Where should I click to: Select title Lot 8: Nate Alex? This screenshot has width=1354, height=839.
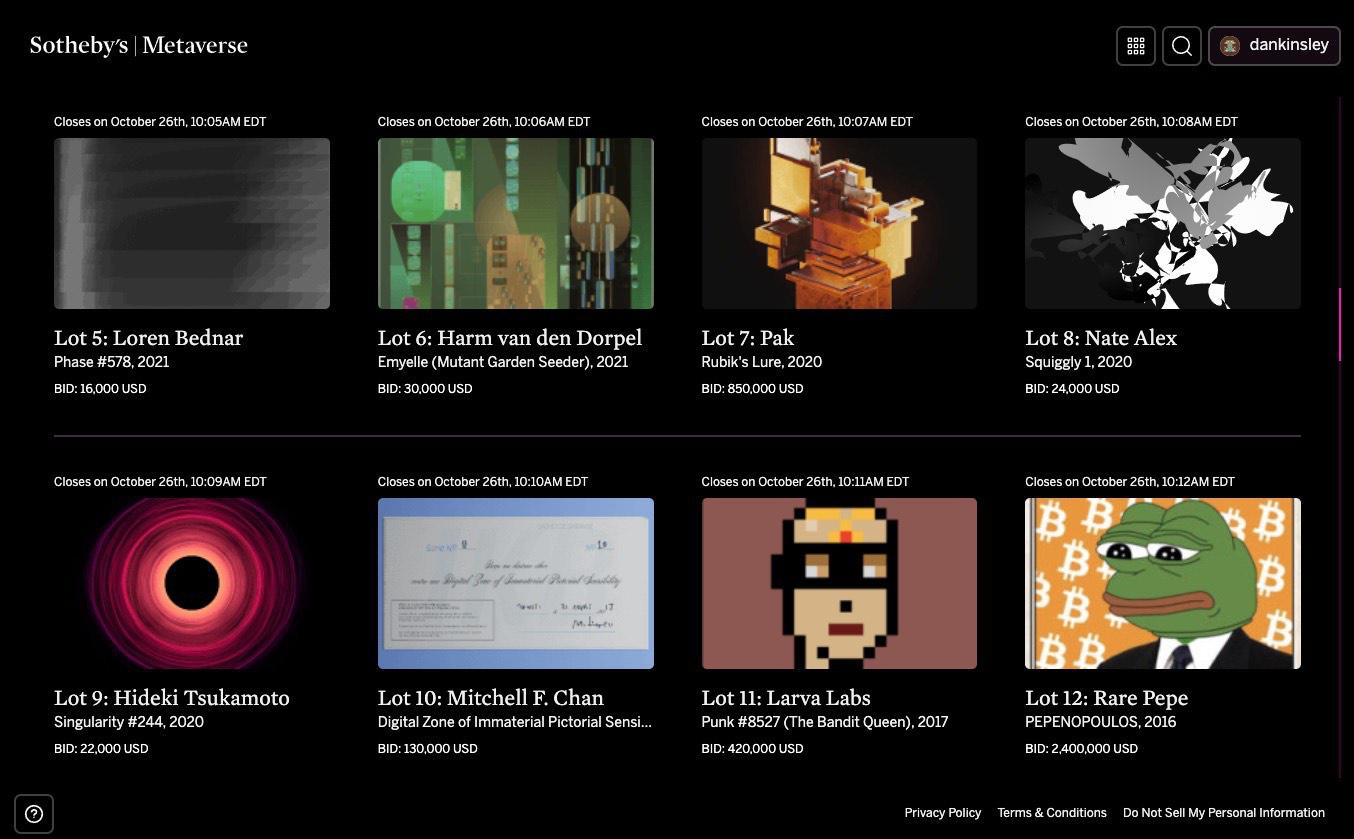(1101, 338)
